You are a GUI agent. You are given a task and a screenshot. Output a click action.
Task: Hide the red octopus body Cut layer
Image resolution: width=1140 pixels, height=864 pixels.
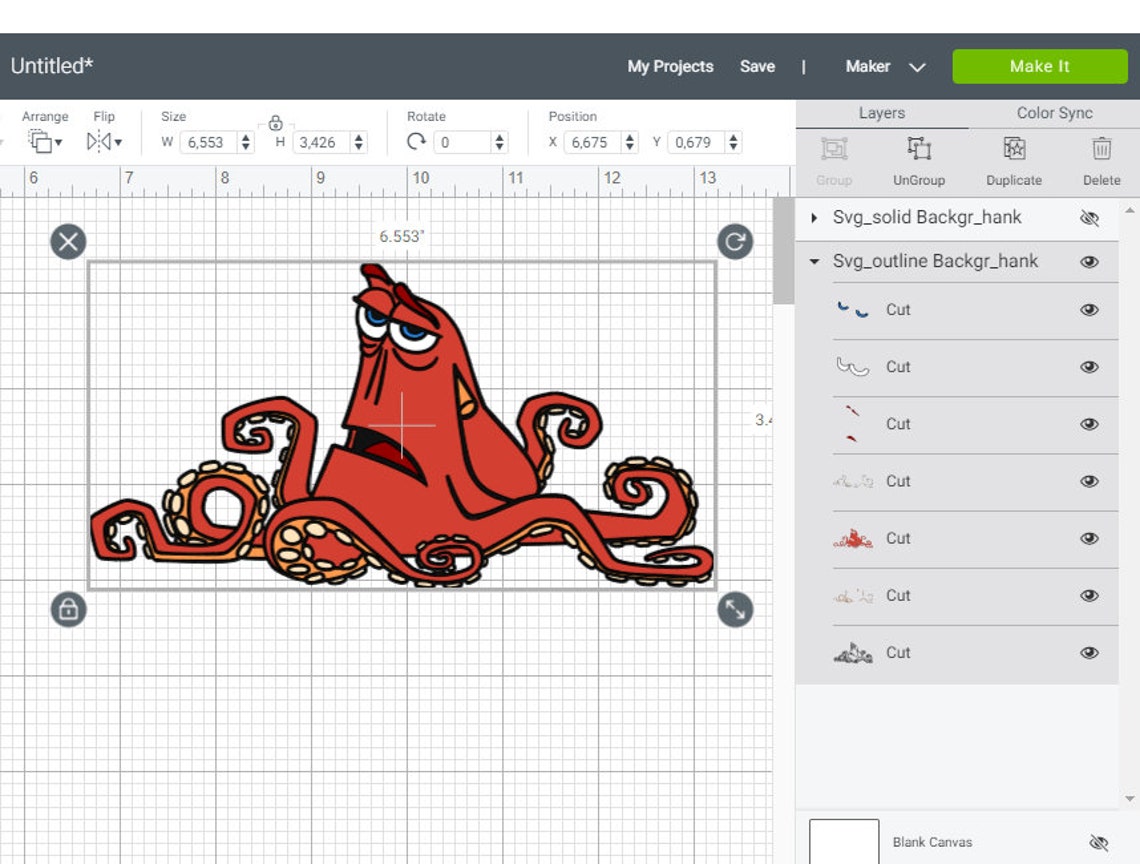1089,538
